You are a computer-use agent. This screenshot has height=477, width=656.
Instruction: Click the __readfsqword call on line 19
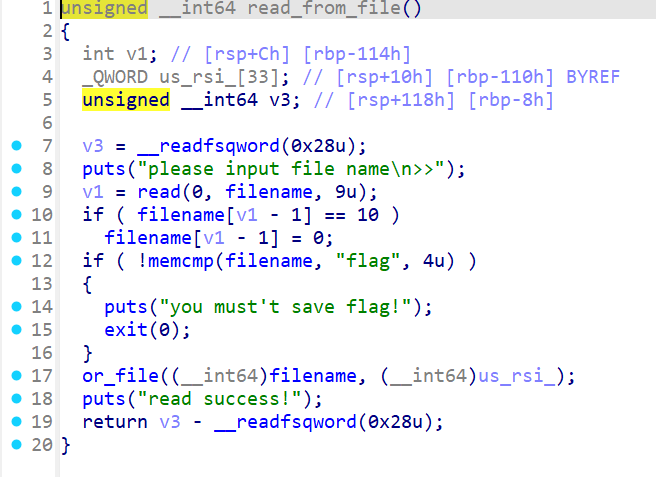pyautogui.click(x=285, y=422)
